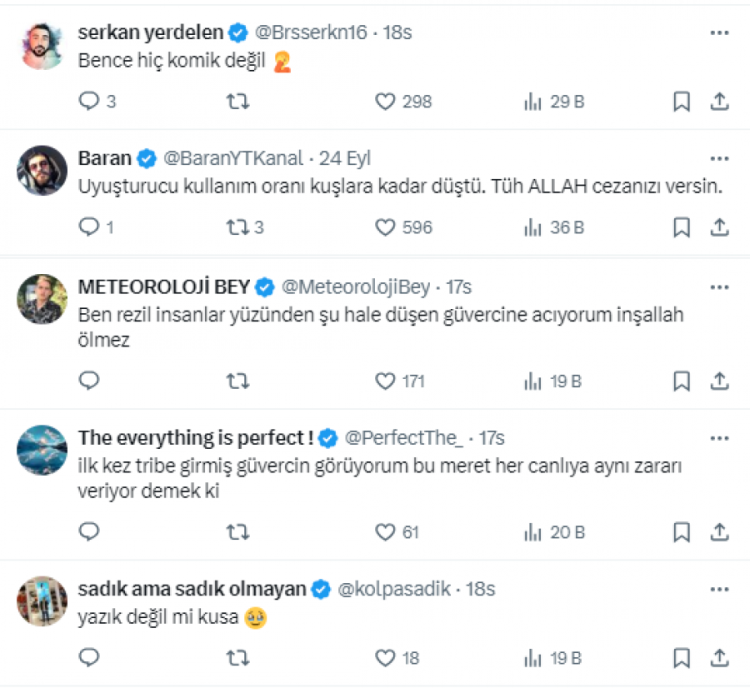
Task: Bookmark Baran's tweet
Action: 681,228
